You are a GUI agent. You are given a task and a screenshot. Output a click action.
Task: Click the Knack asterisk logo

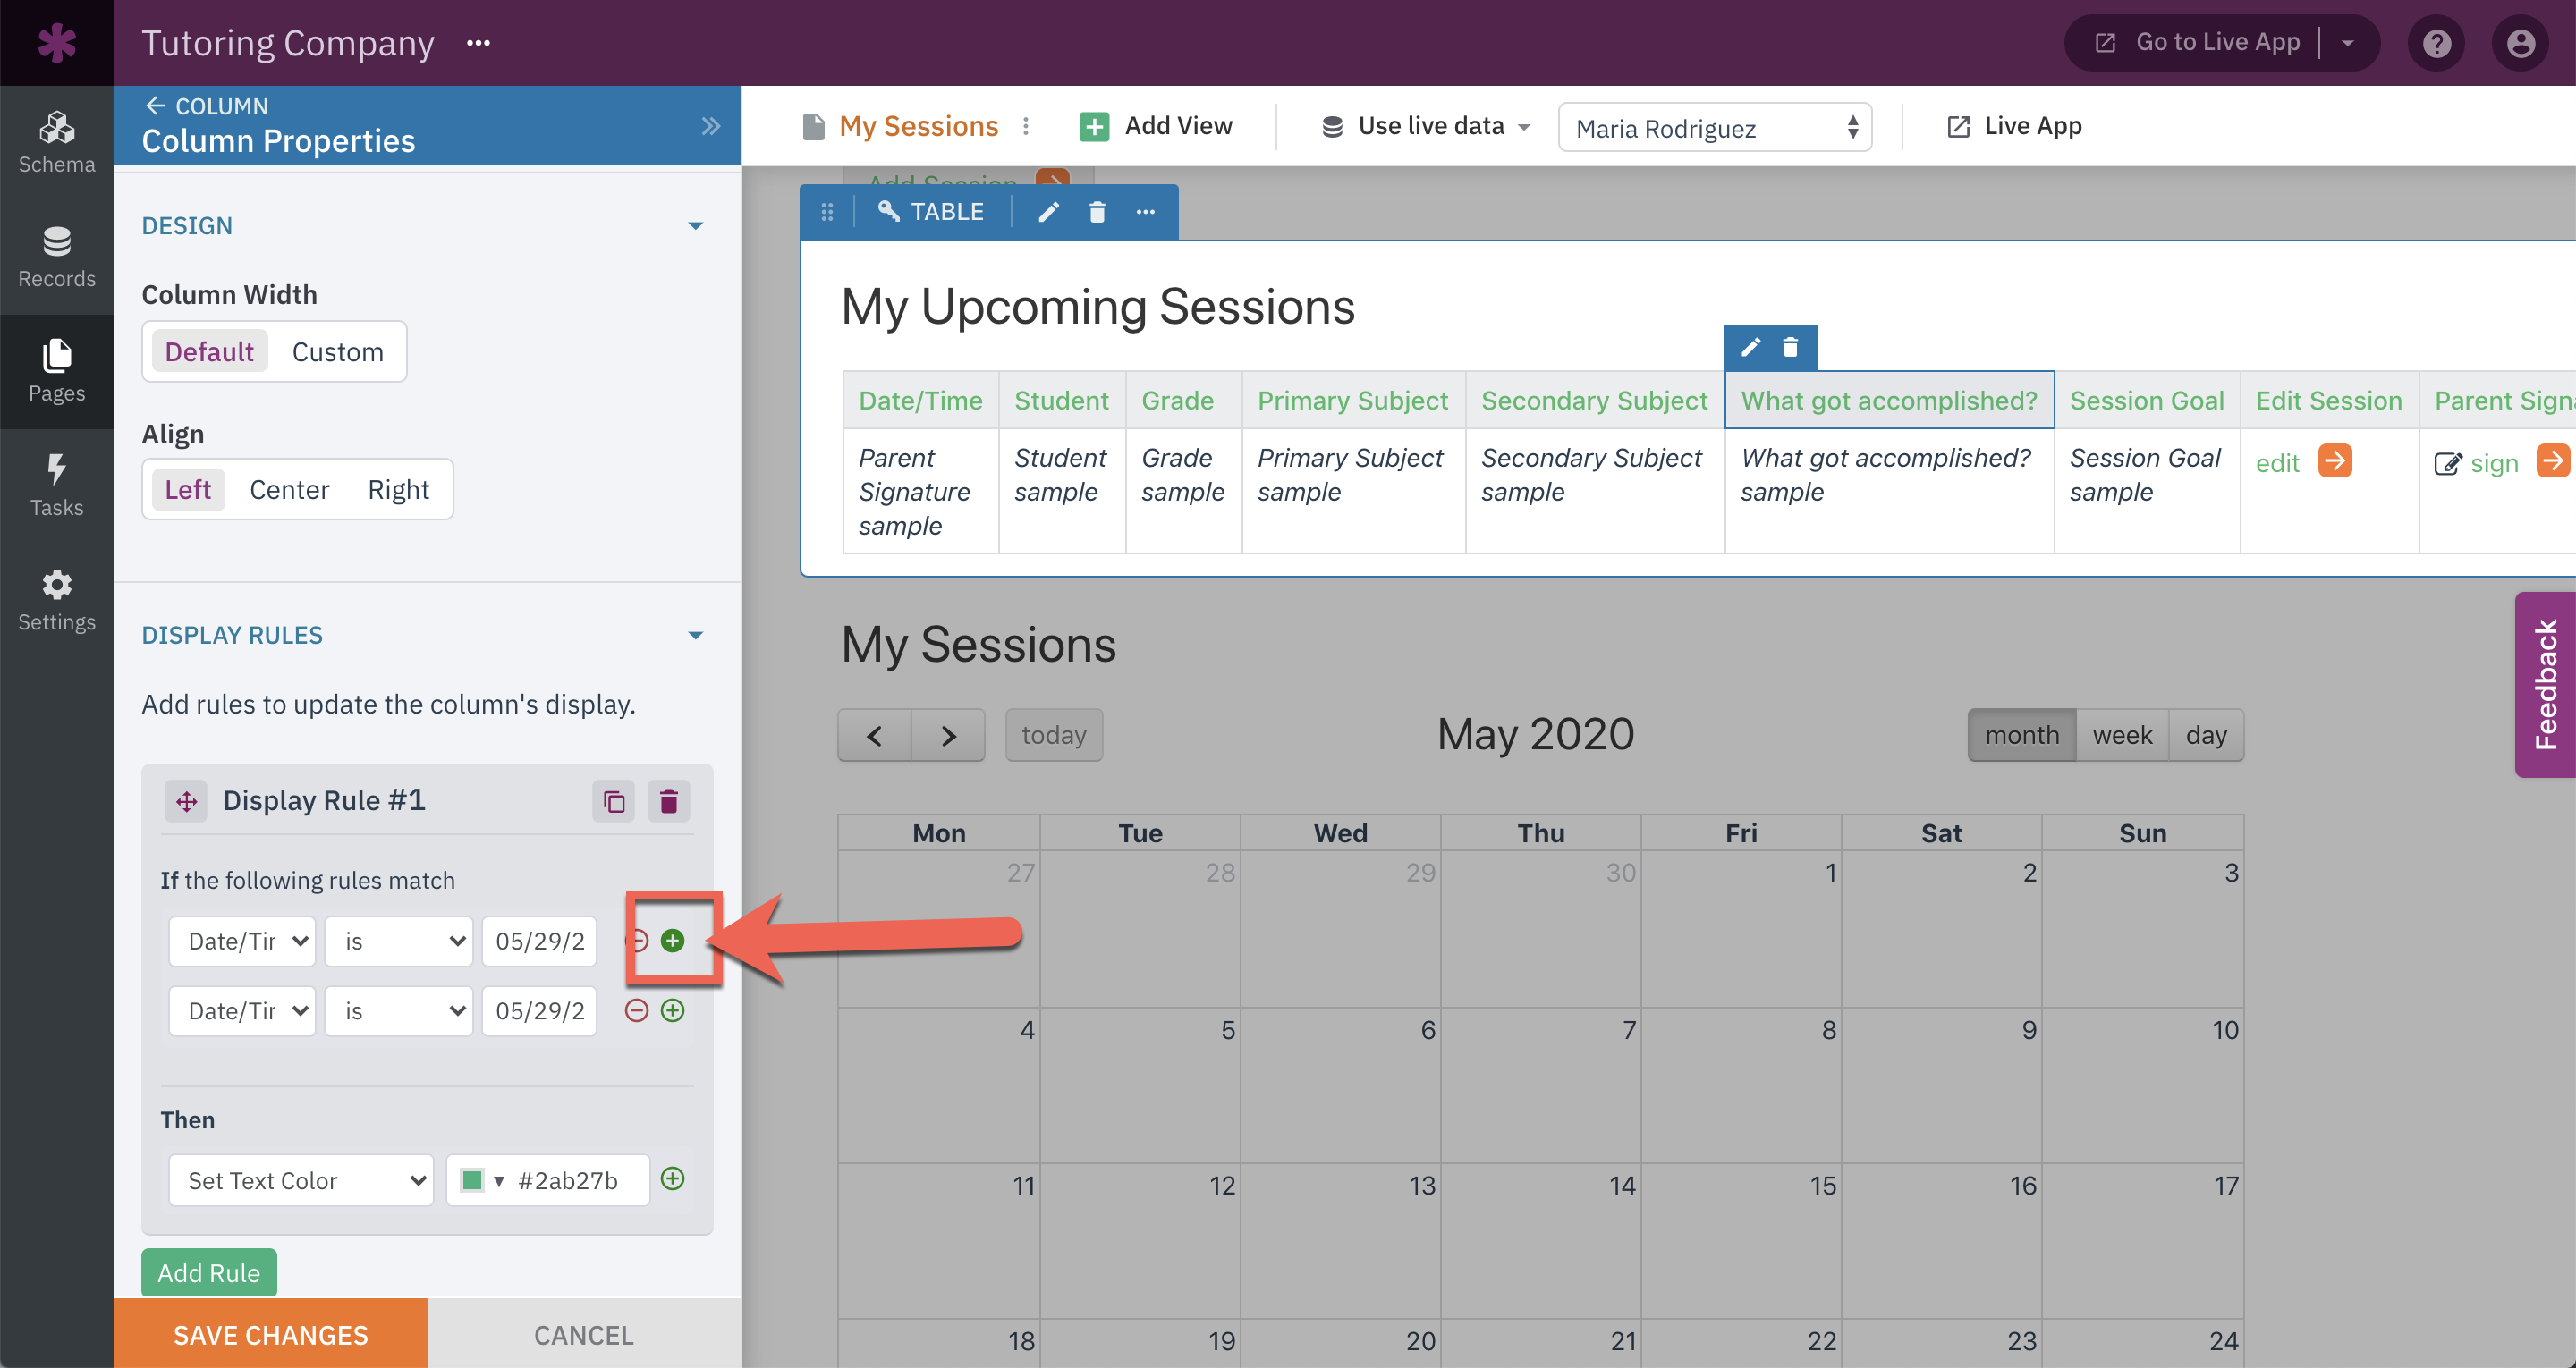point(57,43)
